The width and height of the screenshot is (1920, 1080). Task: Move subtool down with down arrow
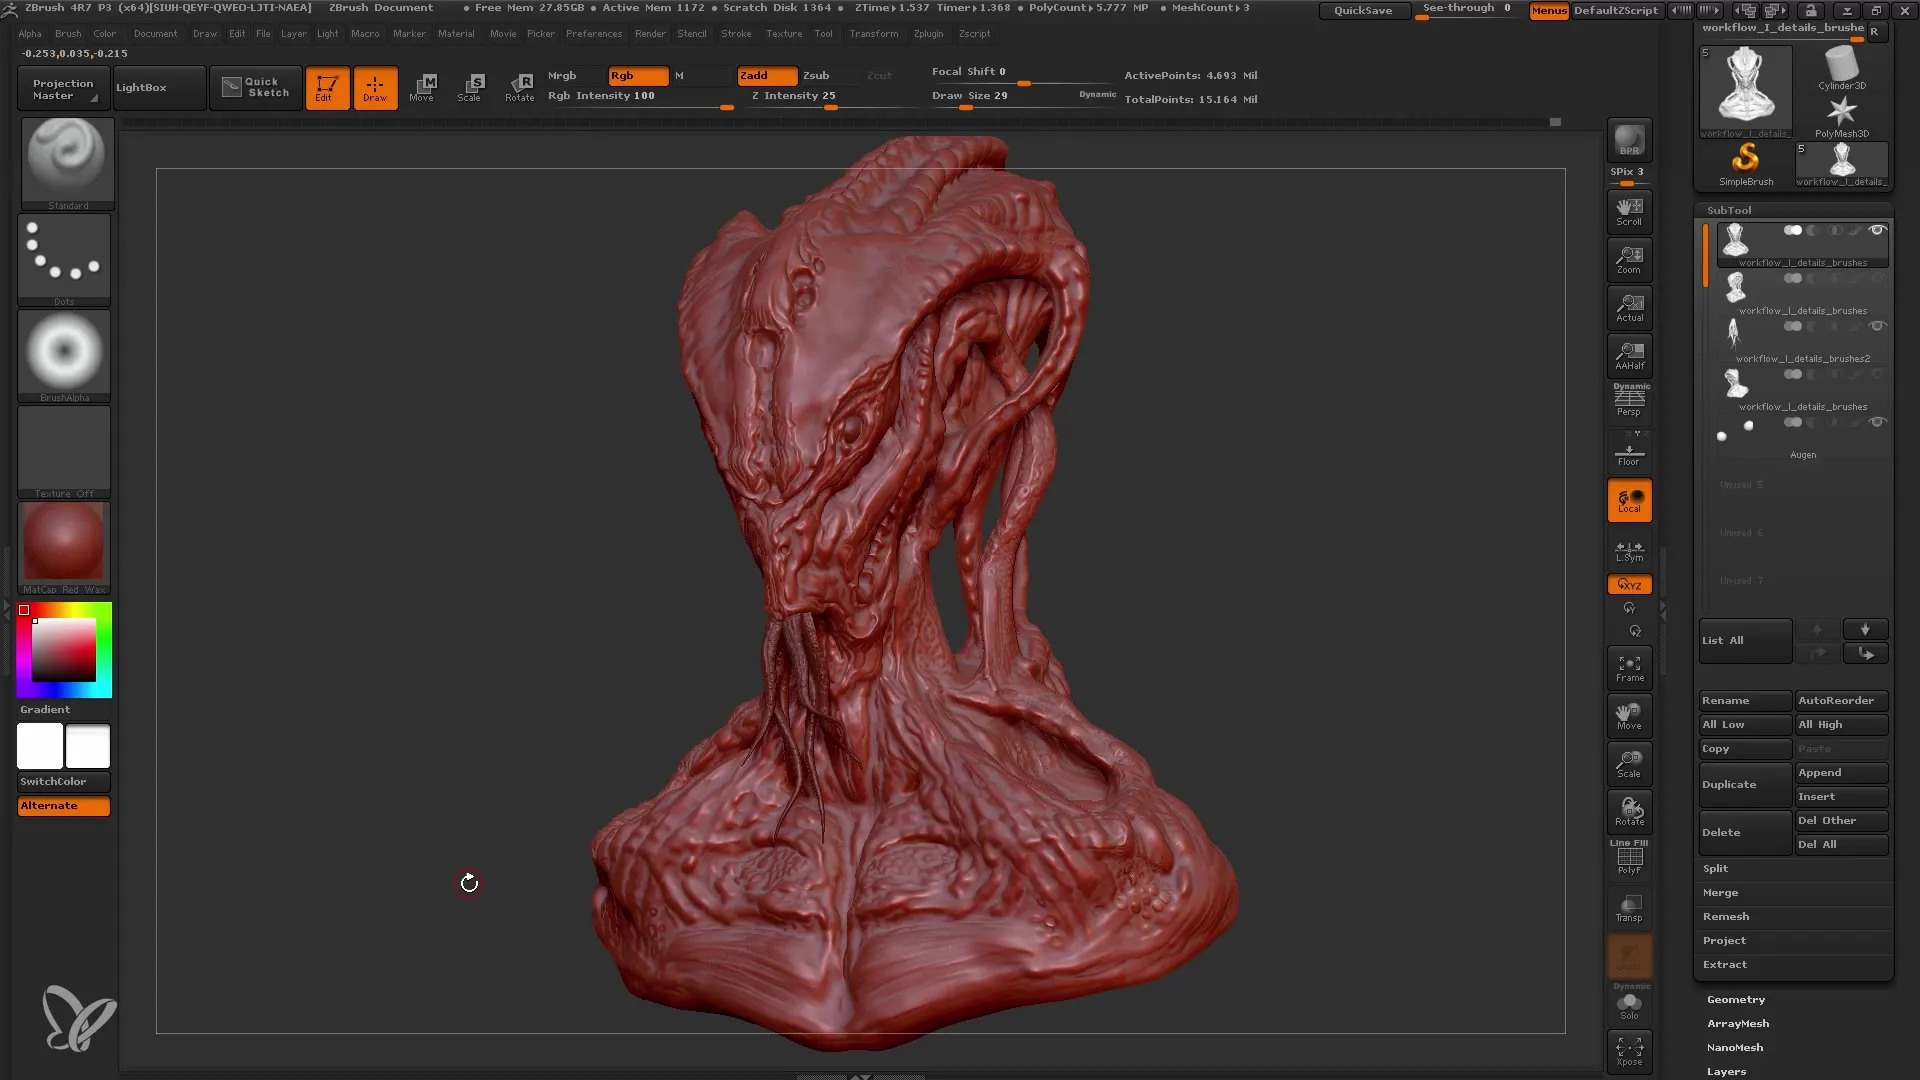1865,629
